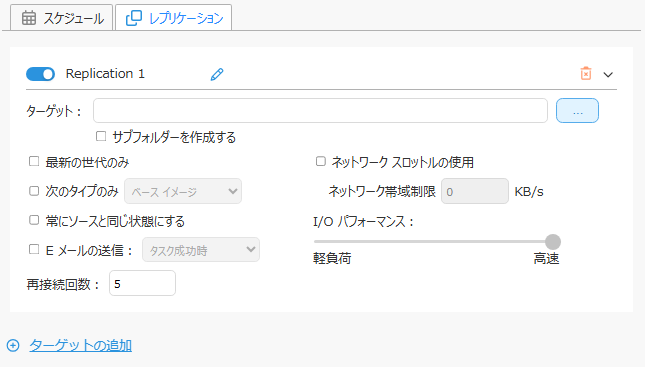The width and height of the screenshot is (645, 367).
Task: Click the ターゲットの追加 link
Action: (x=81, y=346)
